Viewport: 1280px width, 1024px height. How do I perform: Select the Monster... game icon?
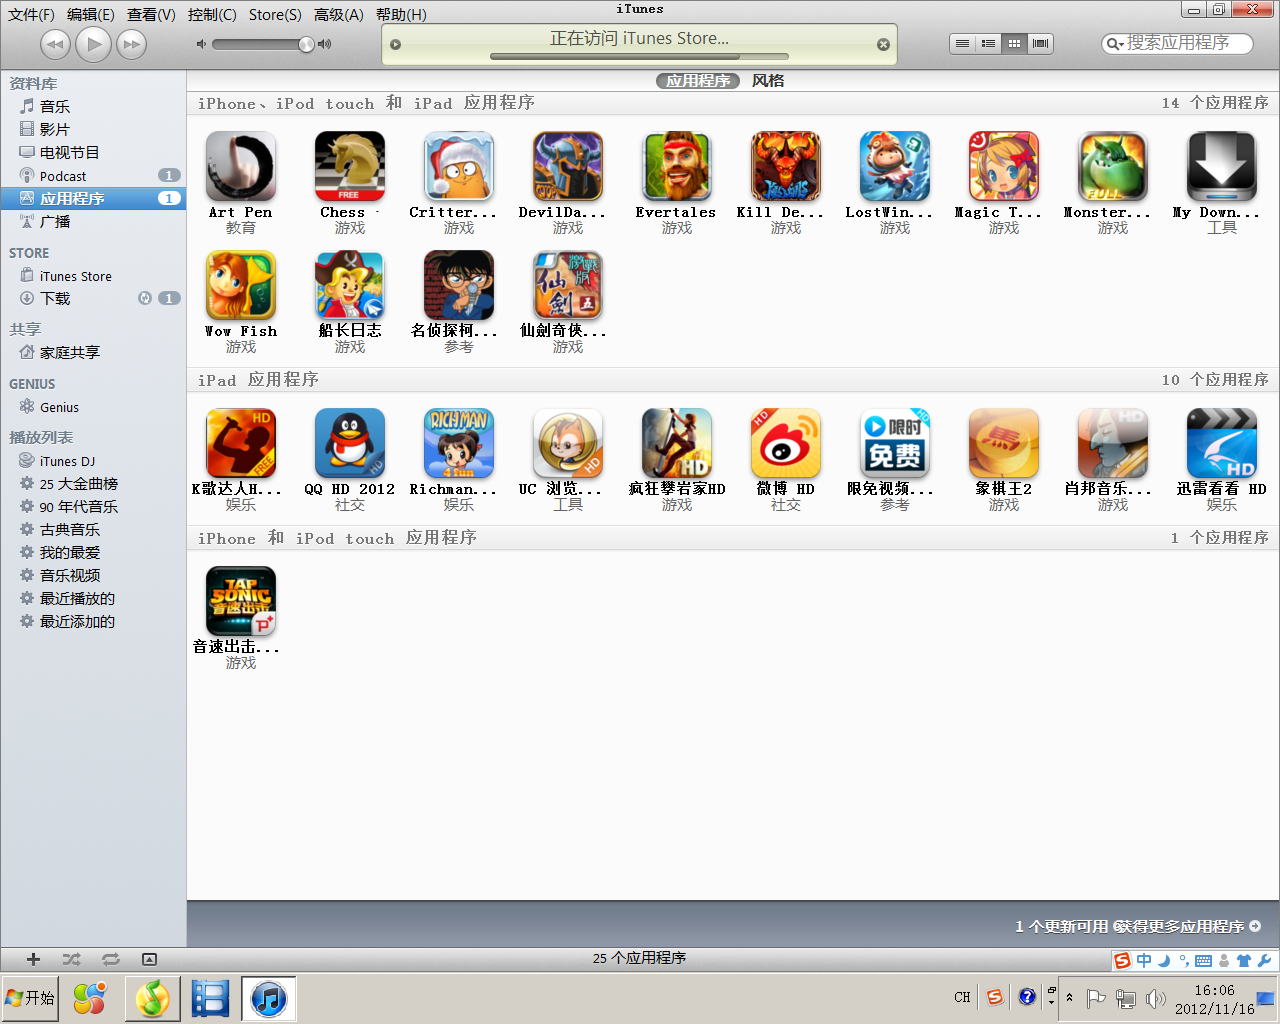(1113, 166)
